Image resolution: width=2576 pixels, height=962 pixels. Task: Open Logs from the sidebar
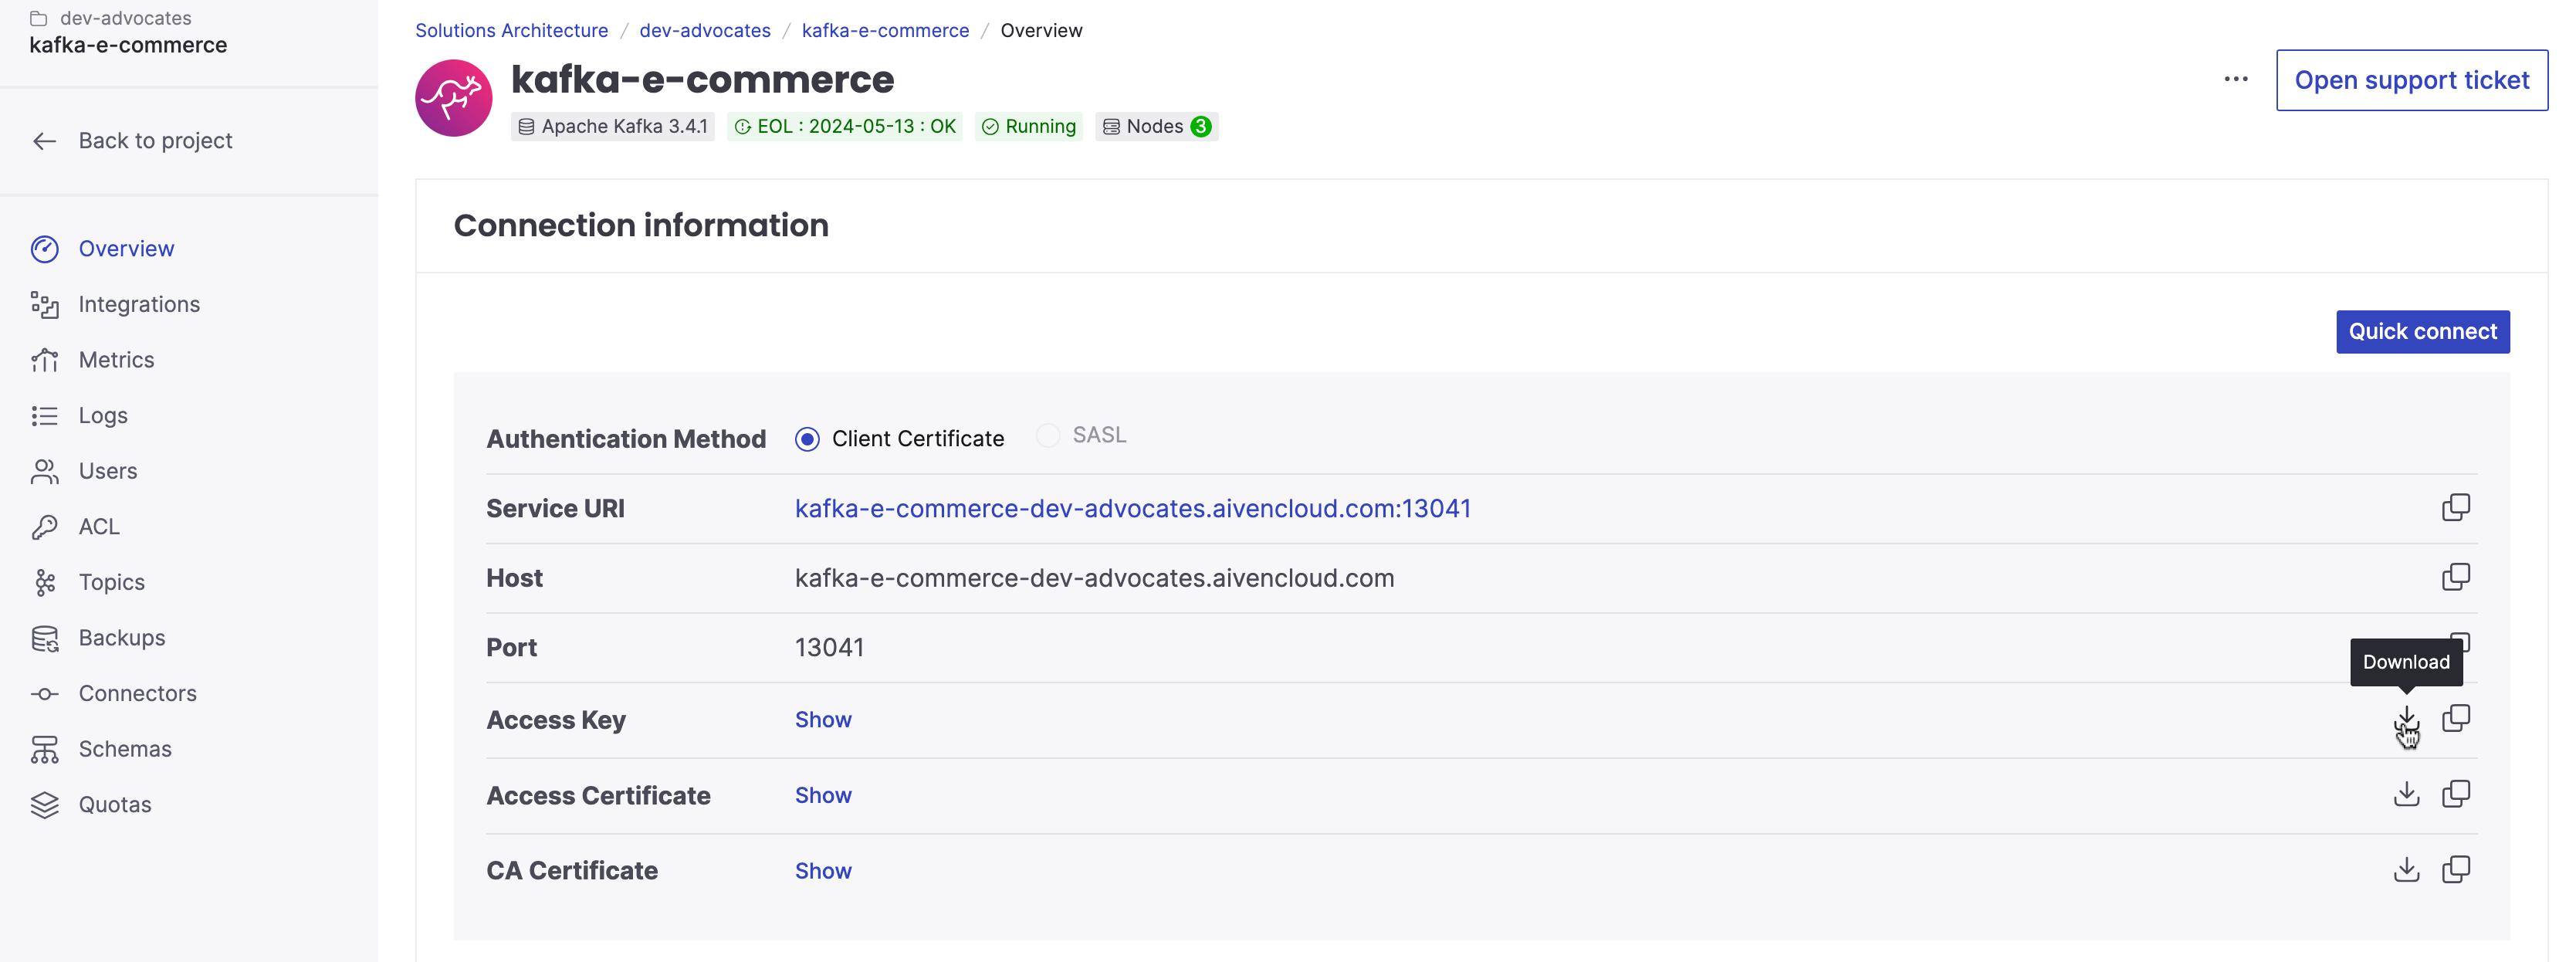(45, 415)
